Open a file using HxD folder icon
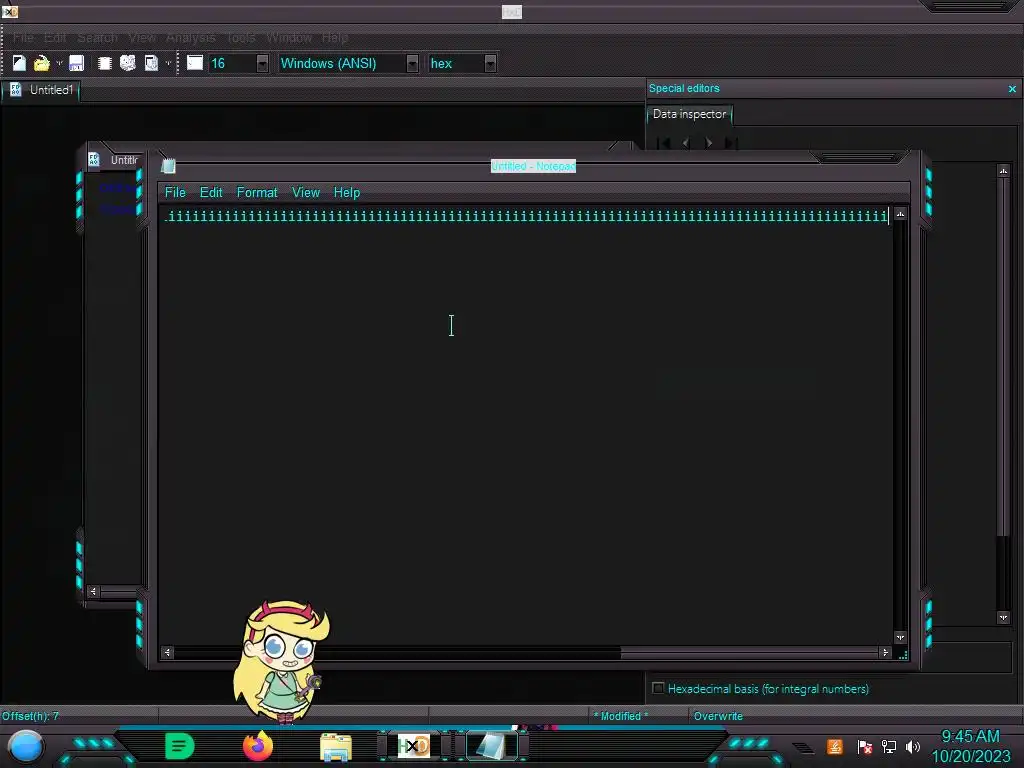 coord(41,63)
